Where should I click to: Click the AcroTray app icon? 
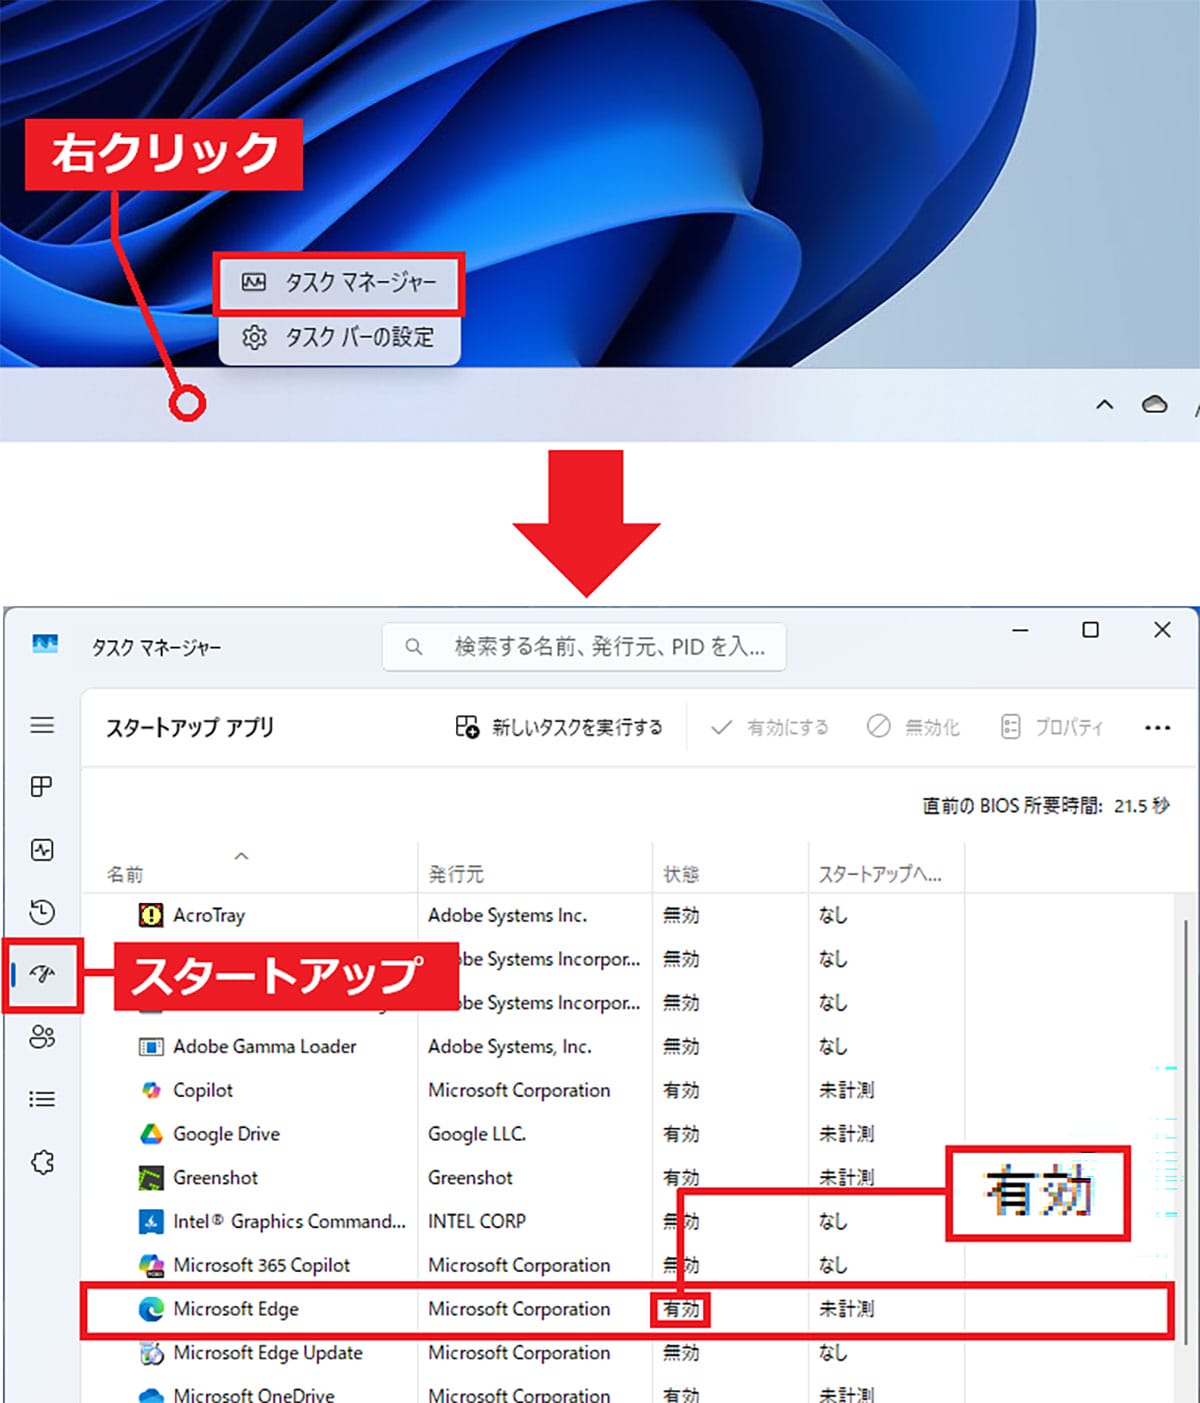pos(150,915)
